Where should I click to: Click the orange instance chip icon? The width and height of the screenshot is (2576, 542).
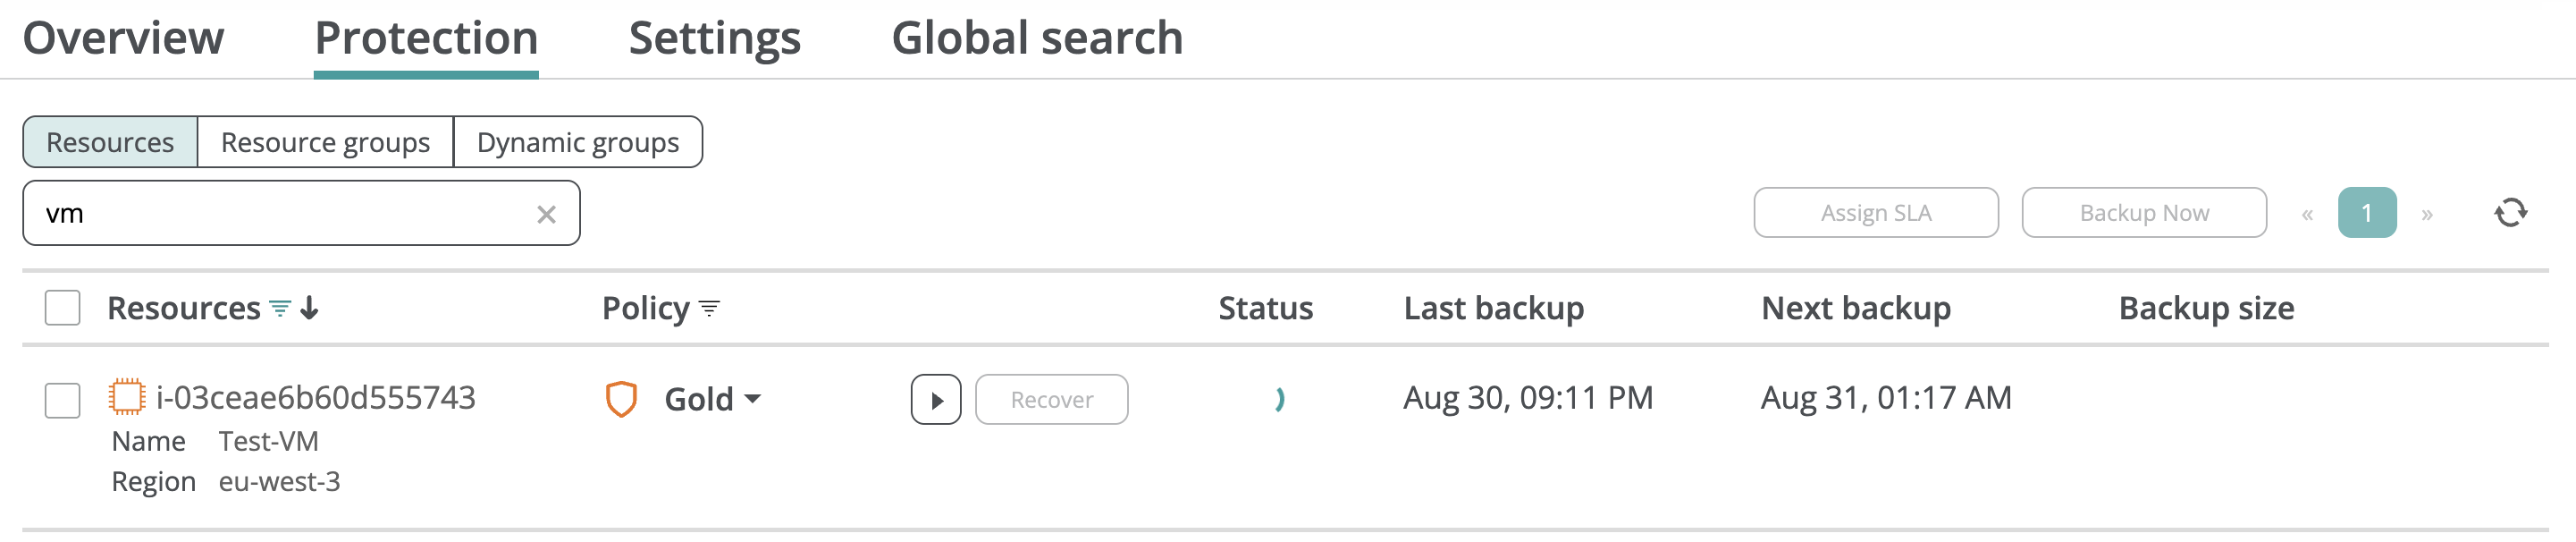click(x=127, y=397)
